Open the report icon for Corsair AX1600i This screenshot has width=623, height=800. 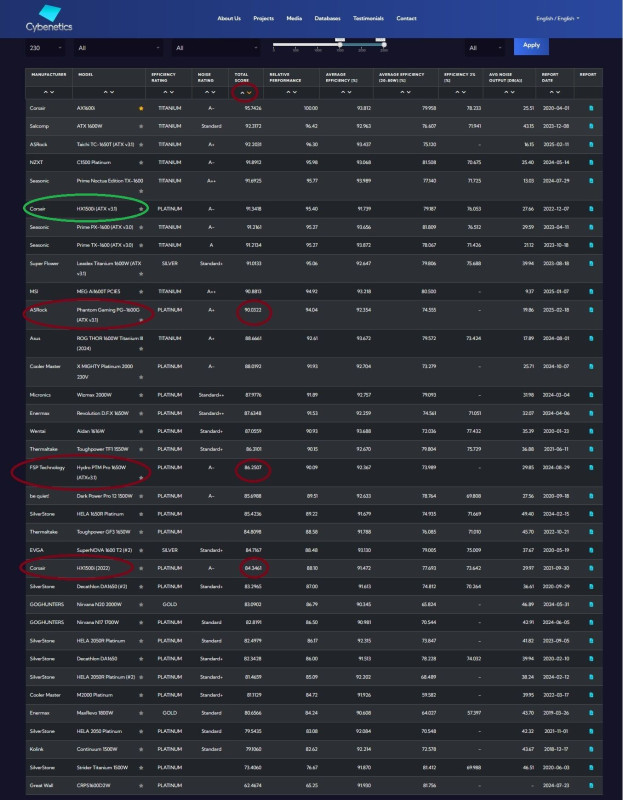[591, 108]
